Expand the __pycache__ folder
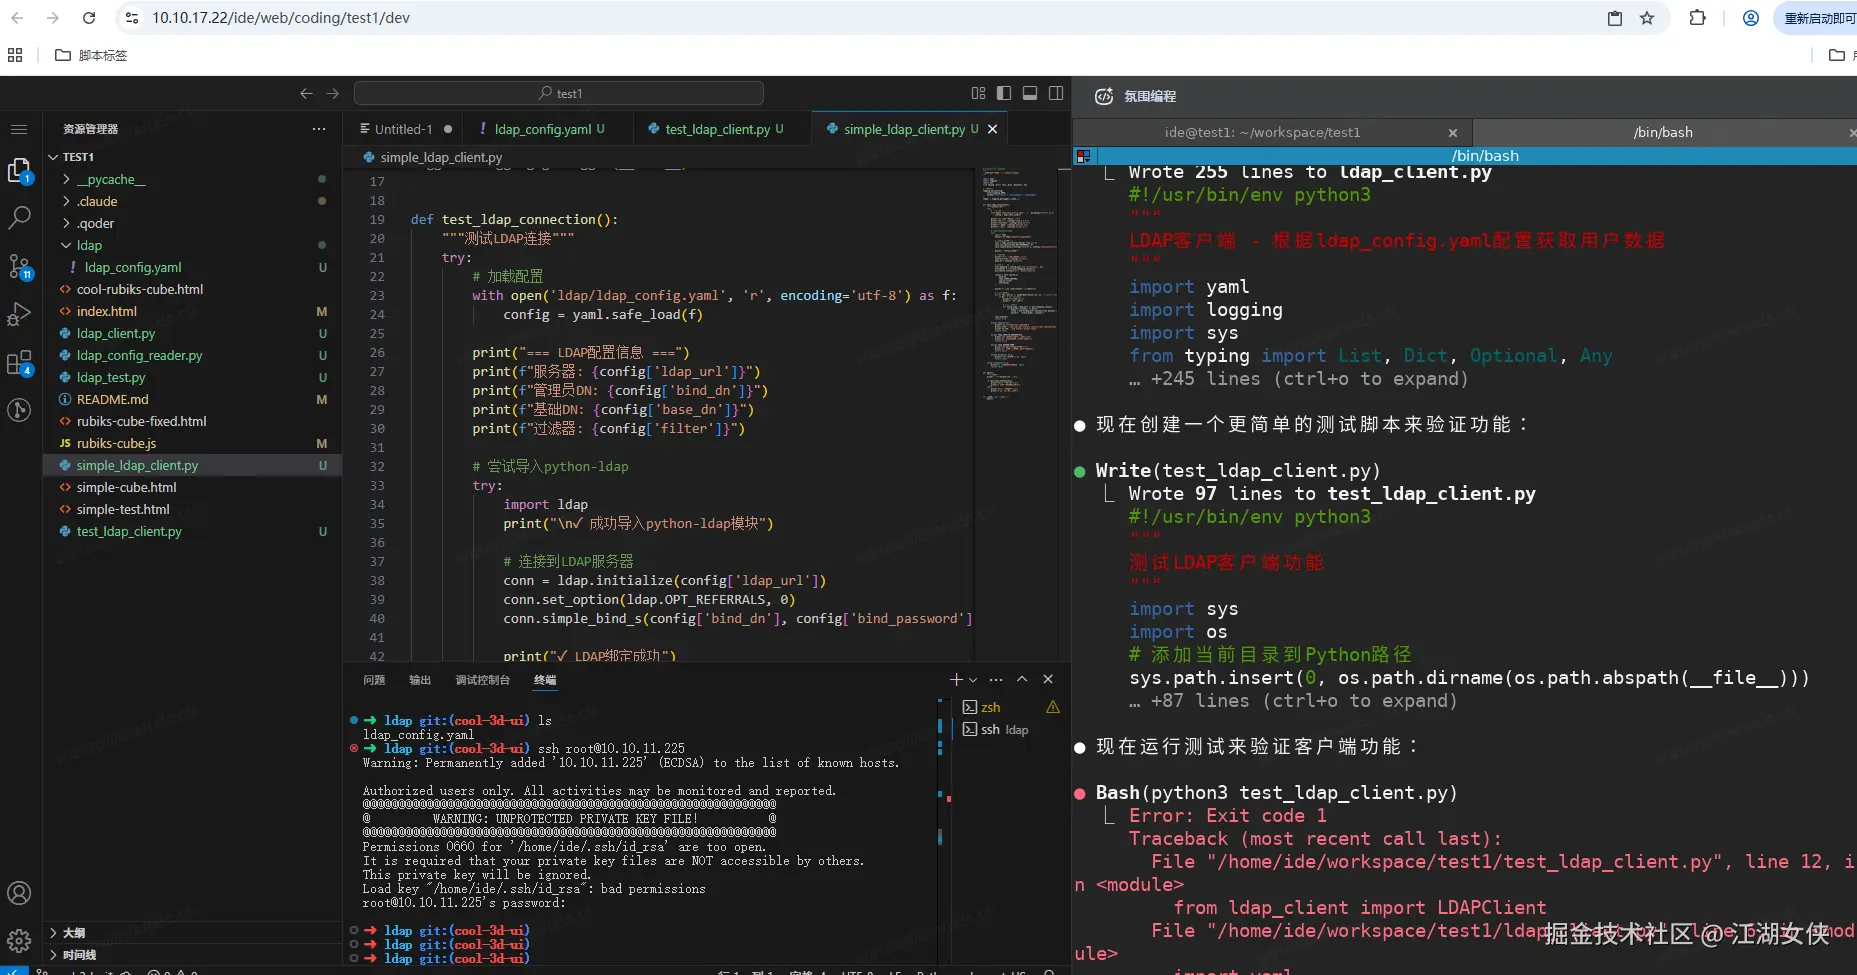This screenshot has height=975, width=1857. [x=110, y=179]
